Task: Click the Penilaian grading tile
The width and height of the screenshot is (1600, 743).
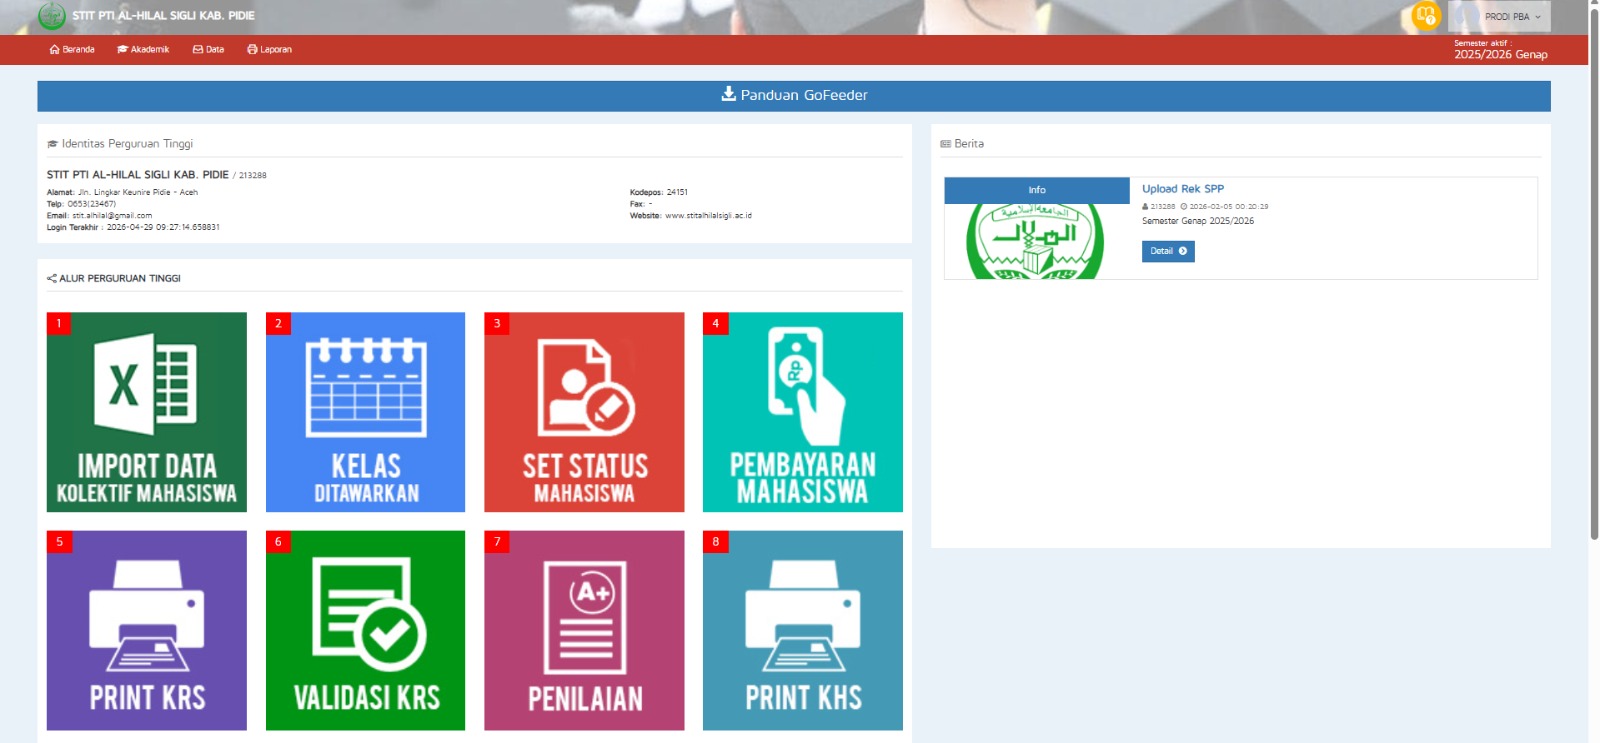Action: (584, 630)
